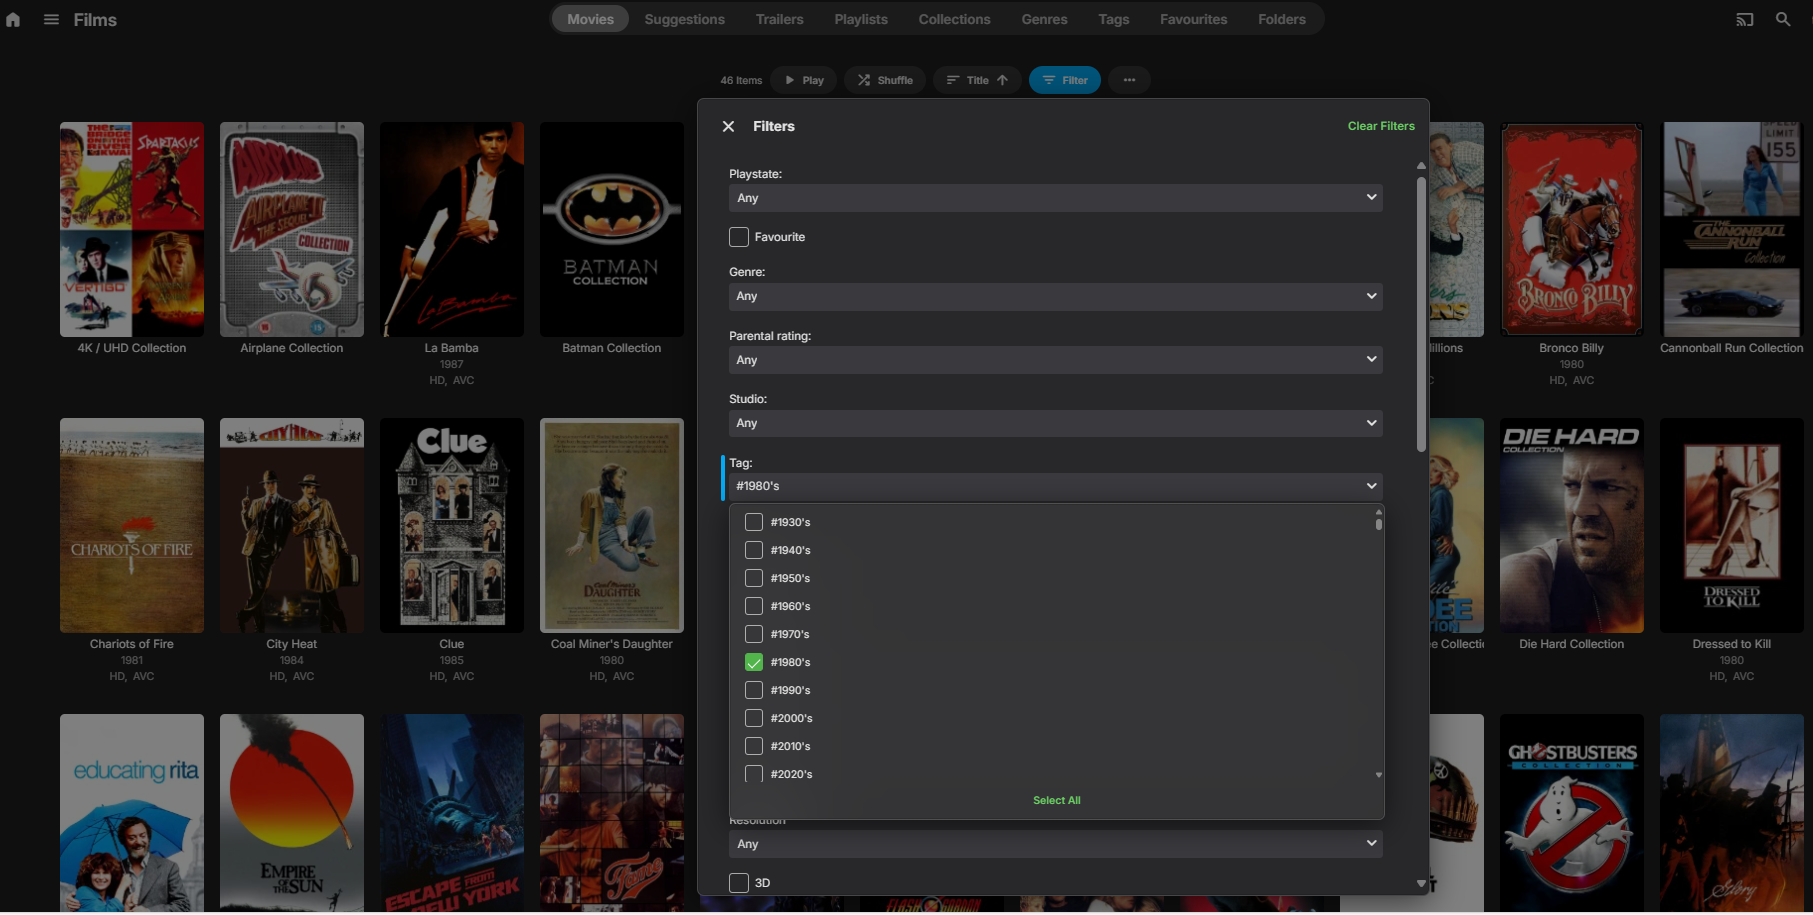Viewport: 1813px width, 915px height.
Task: Open the Airplane Collection poster
Action: pos(292,230)
